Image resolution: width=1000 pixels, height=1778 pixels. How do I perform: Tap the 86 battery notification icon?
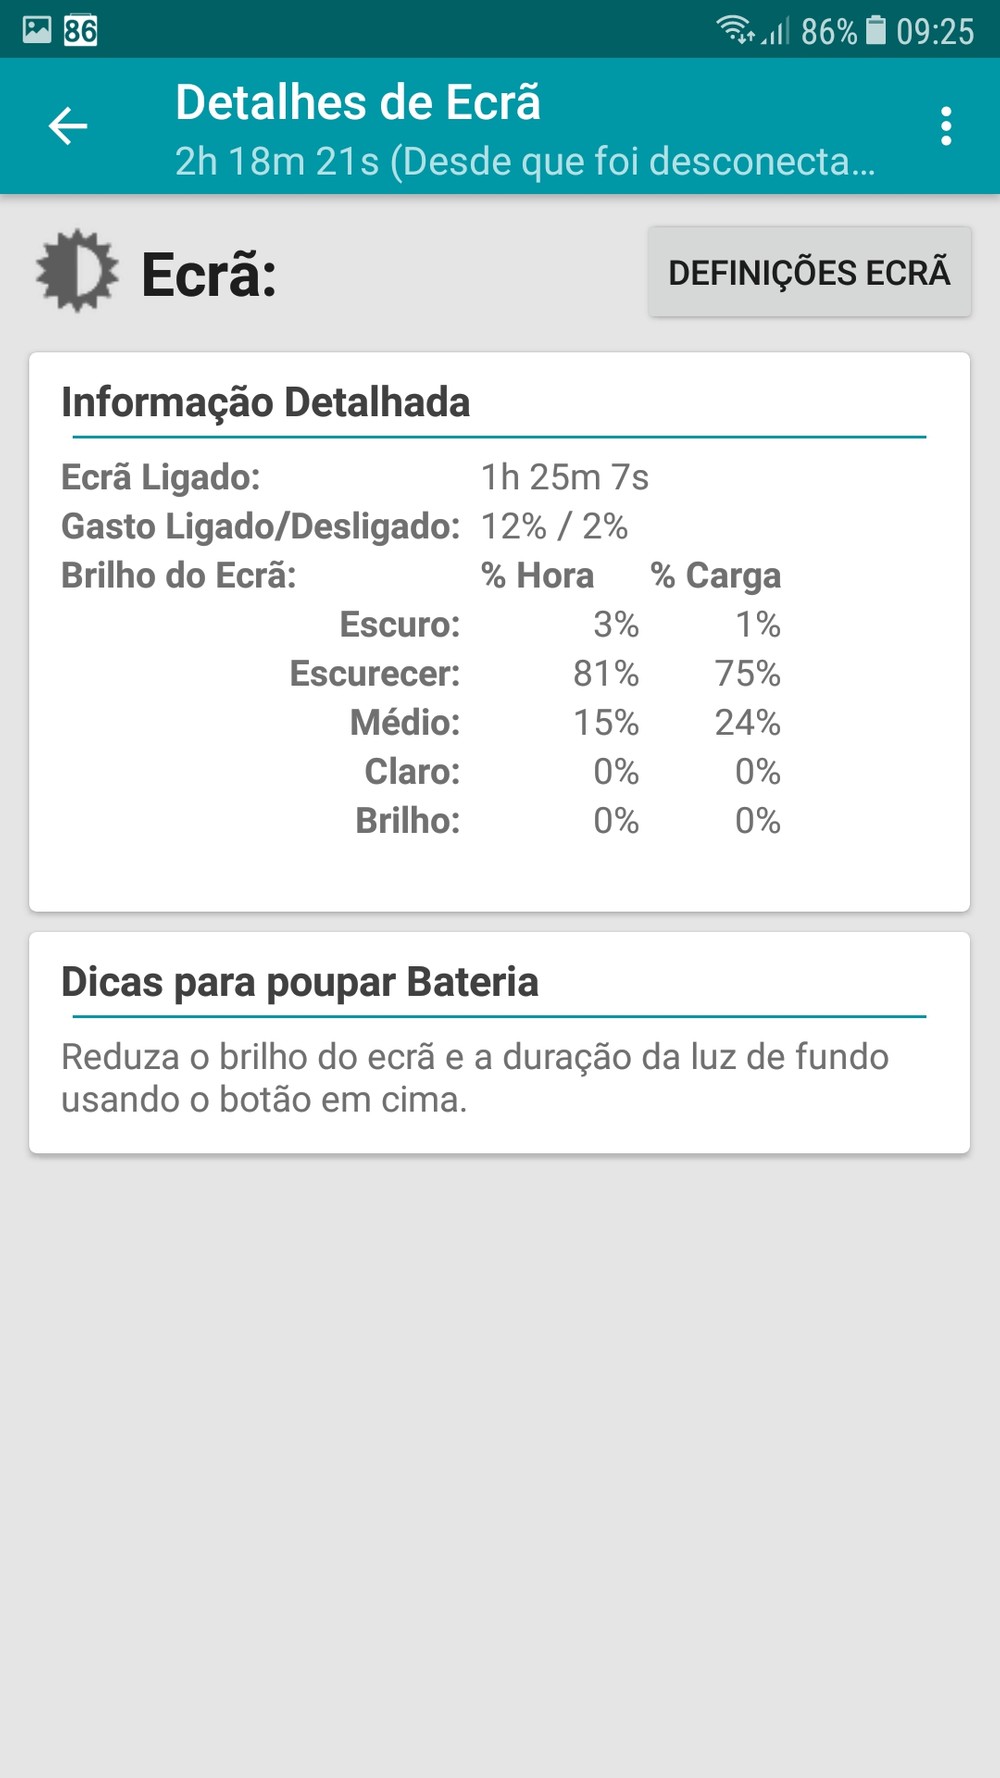(x=81, y=31)
